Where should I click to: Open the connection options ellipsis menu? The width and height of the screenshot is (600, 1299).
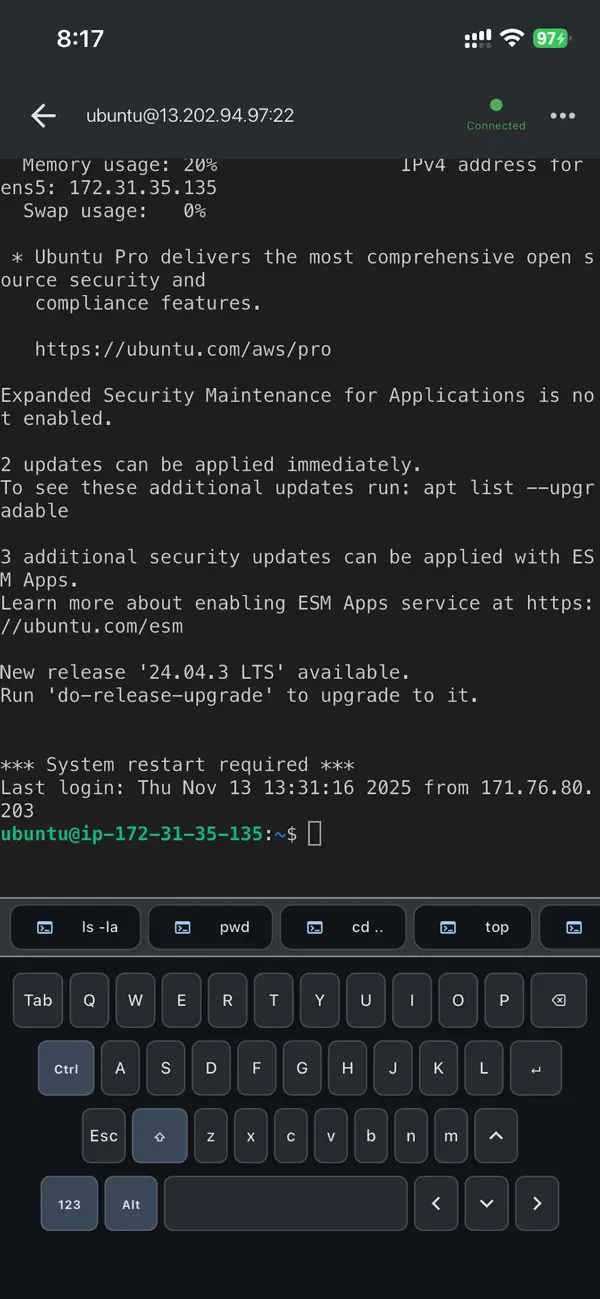[562, 115]
